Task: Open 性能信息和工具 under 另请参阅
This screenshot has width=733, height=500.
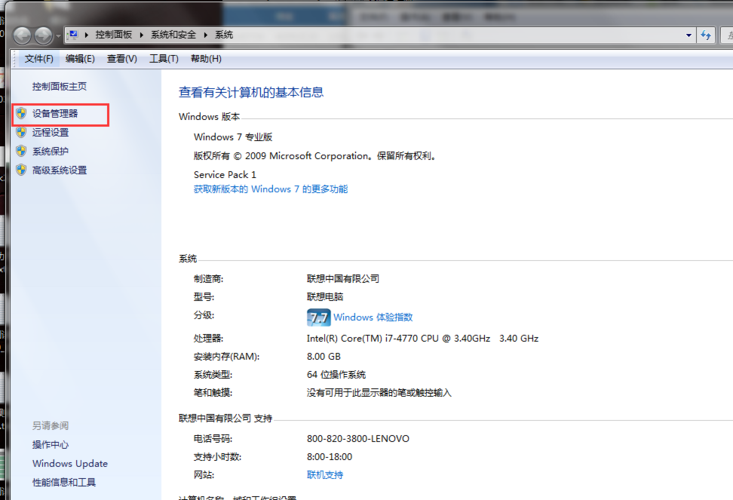Action: [64, 482]
